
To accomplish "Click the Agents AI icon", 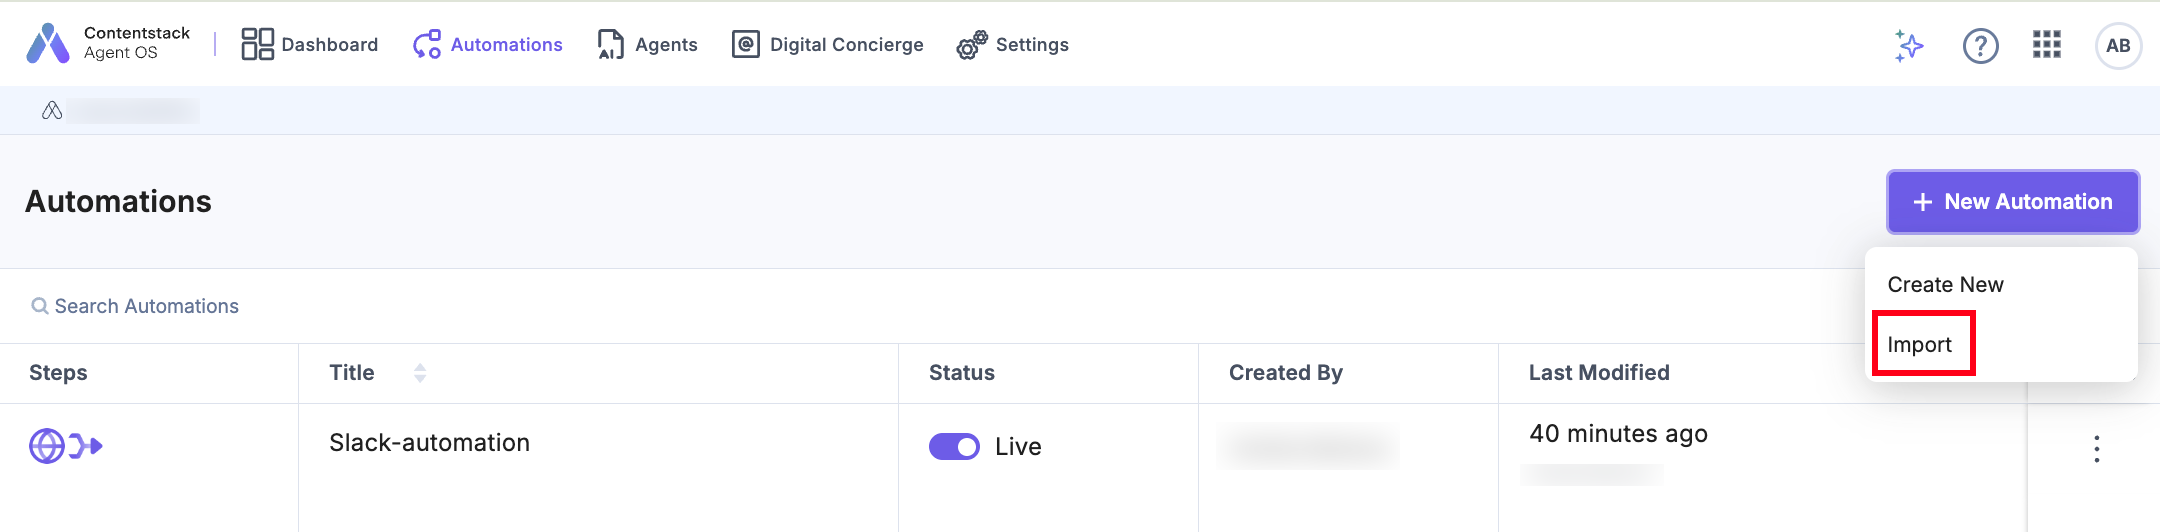I will click(x=610, y=44).
